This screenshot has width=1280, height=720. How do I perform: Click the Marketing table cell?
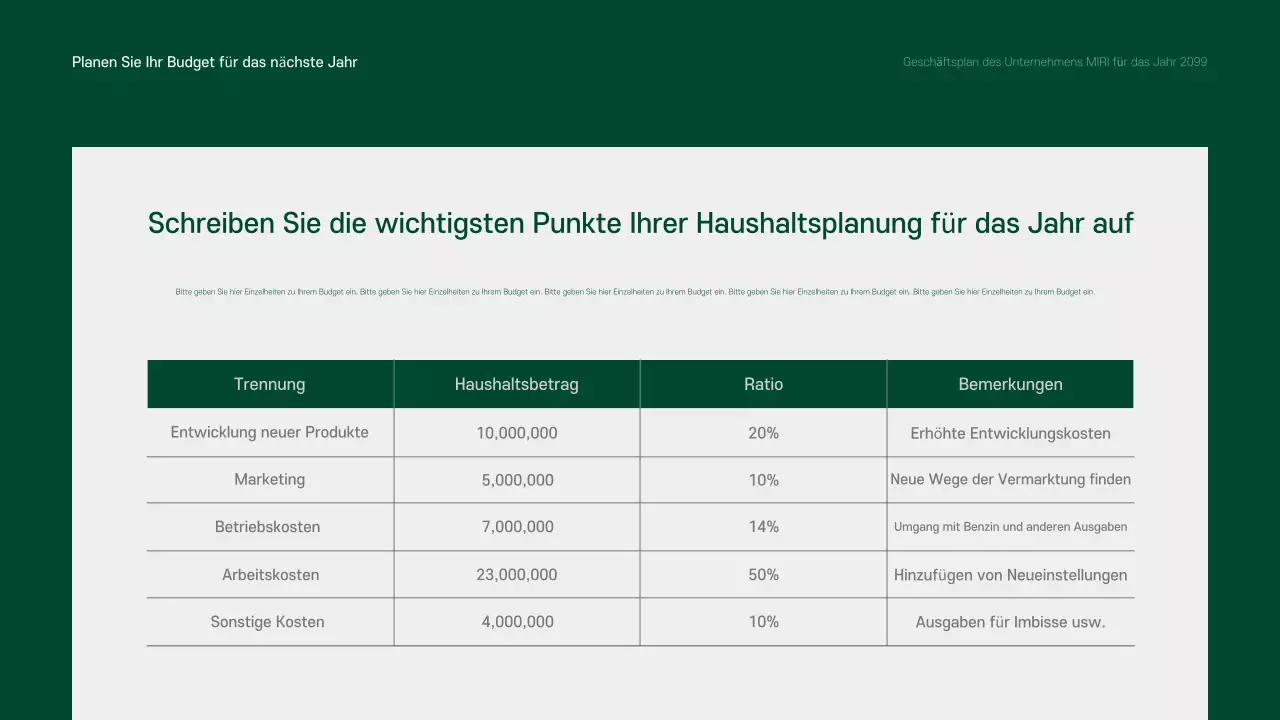269,479
